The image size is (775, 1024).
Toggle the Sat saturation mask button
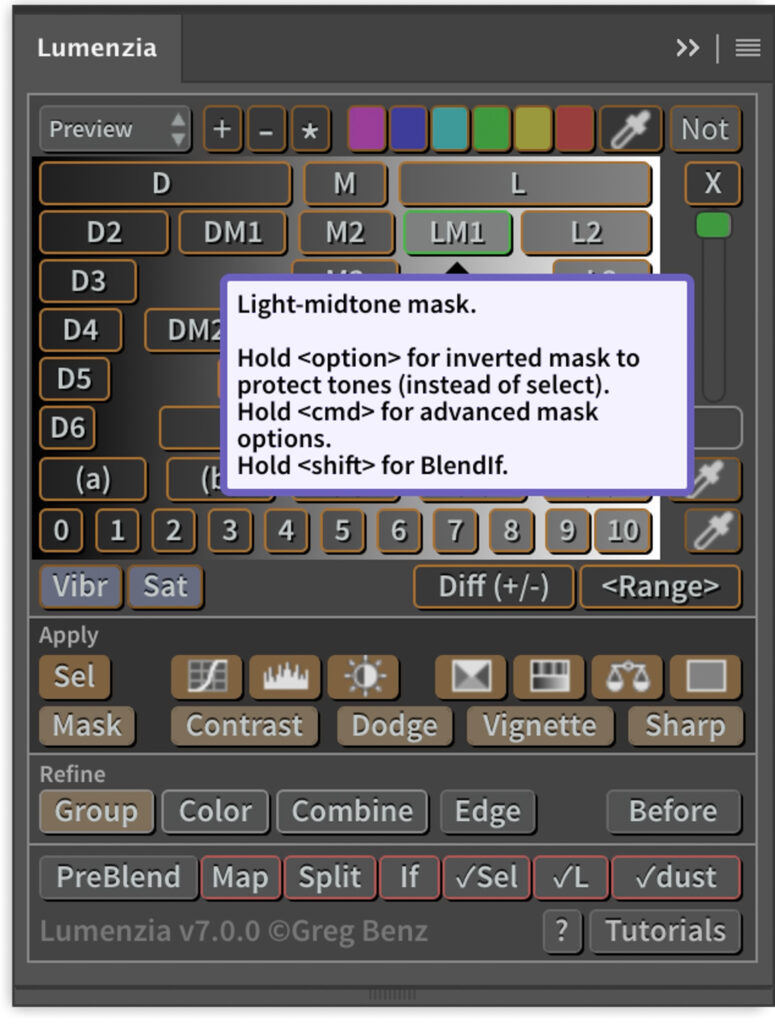pyautogui.click(x=165, y=586)
